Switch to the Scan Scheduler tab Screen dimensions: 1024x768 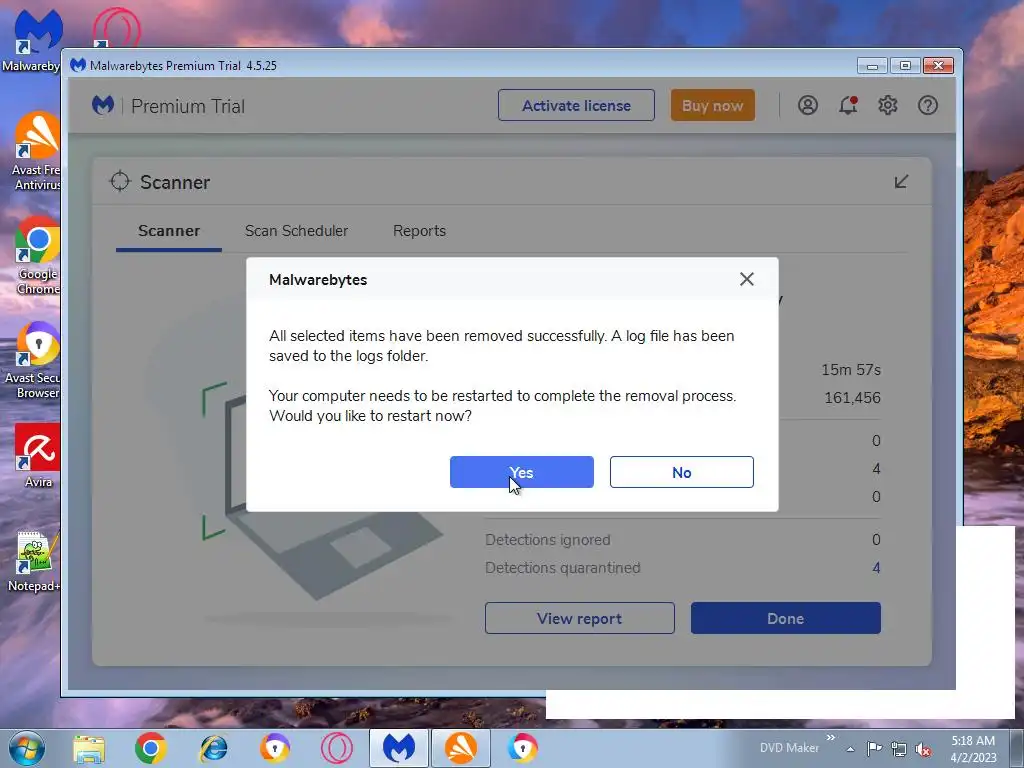pyautogui.click(x=296, y=231)
